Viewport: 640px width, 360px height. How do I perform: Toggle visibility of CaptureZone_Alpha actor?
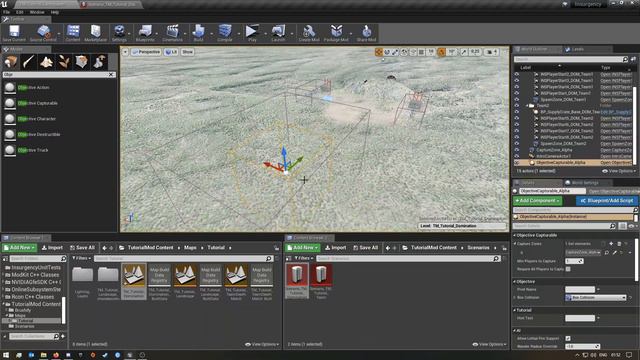tap(517, 150)
